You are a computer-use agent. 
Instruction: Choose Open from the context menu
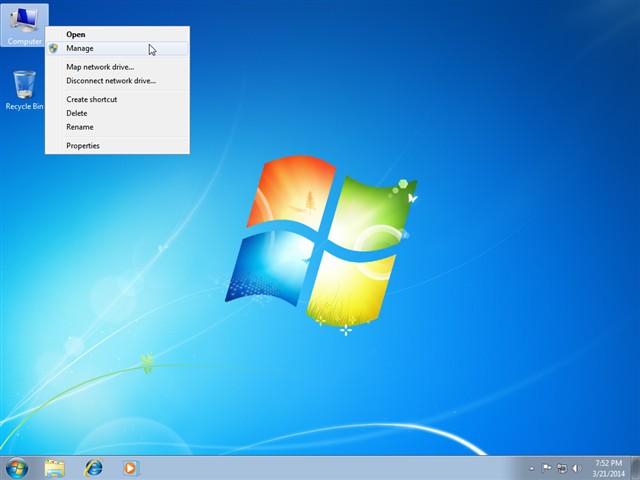tap(117, 35)
